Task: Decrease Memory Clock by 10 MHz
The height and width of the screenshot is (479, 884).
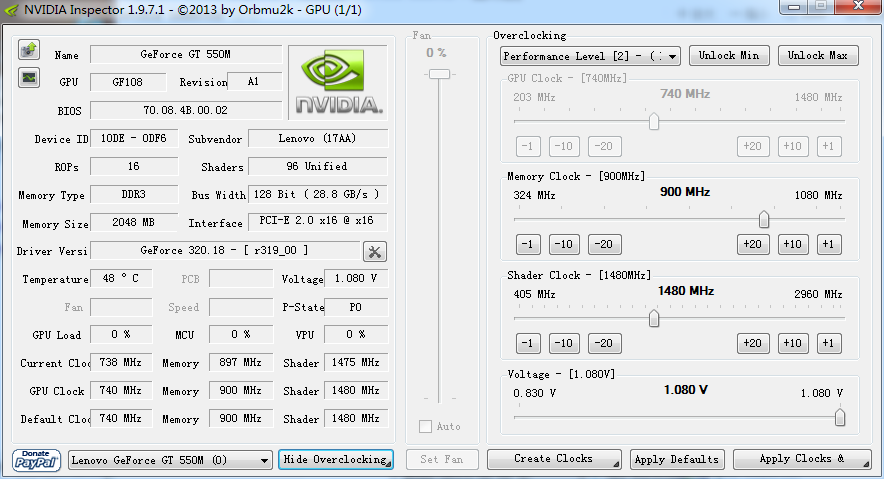Action: tap(565, 244)
